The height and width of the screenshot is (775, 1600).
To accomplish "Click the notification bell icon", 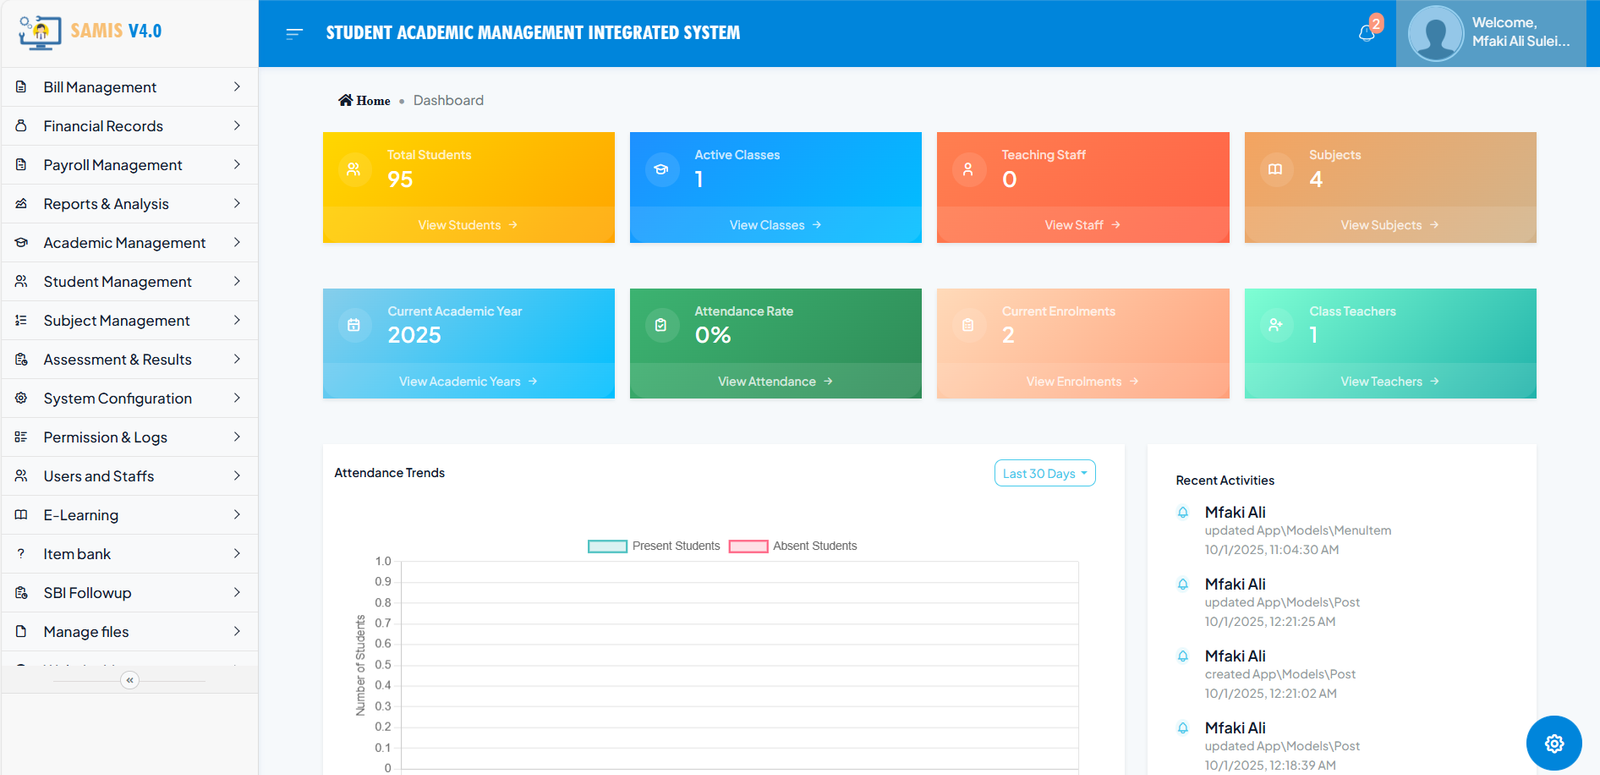I will pyautogui.click(x=1367, y=33).
